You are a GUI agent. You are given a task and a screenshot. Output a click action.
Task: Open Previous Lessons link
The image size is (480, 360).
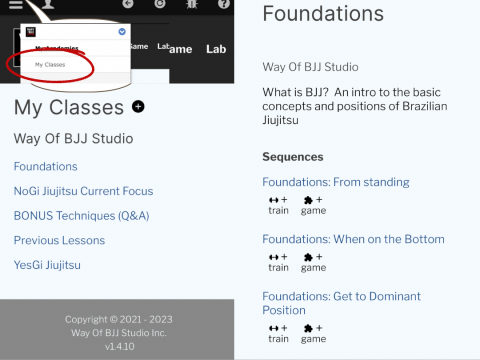pos(59,240)
